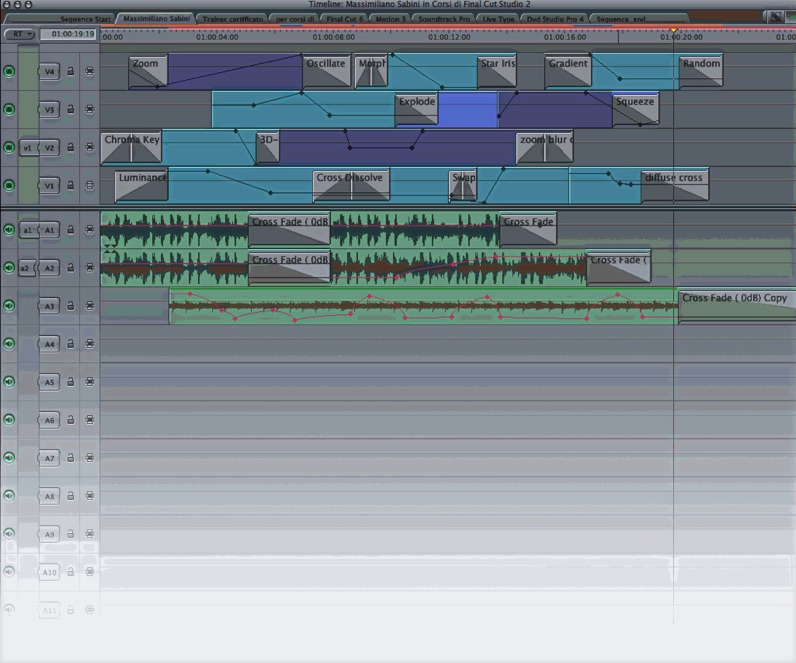Click the yellow playhead marker in ruler
796x663 pixels.
click(x=674, y=31)
